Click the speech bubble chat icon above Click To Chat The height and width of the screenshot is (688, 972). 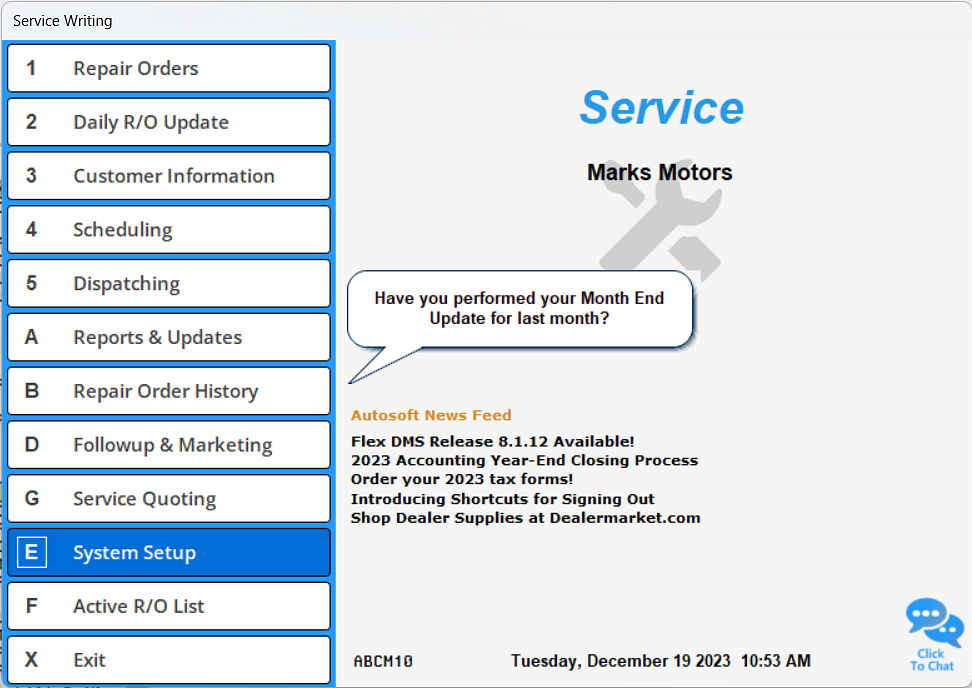click(933, 620)
